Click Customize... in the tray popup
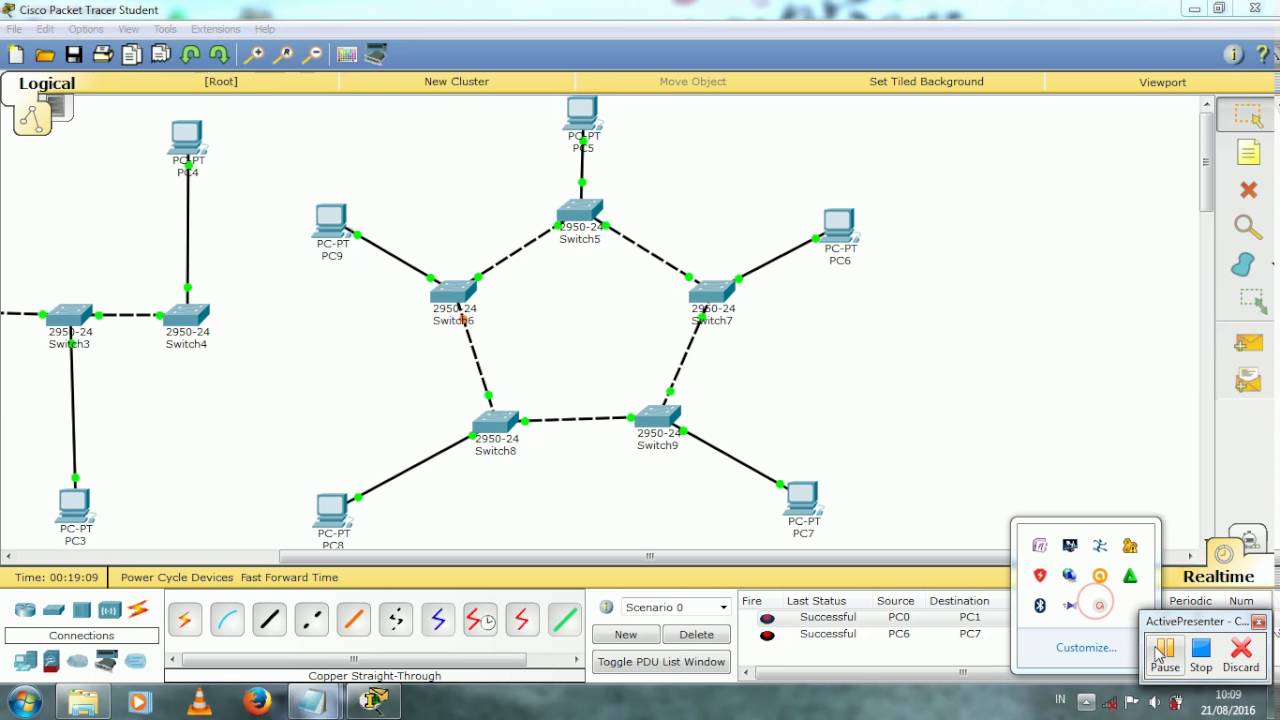1280x720 pixels. pos(1086,647)
